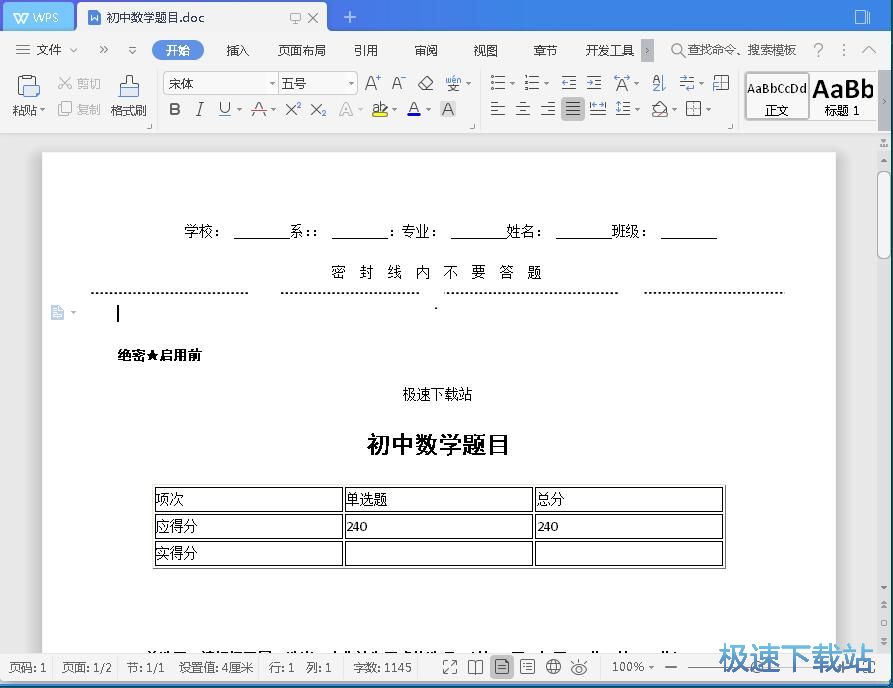893x688 pixels.
Task: Open the 100% zoom level menu
Action: [633, 667]
